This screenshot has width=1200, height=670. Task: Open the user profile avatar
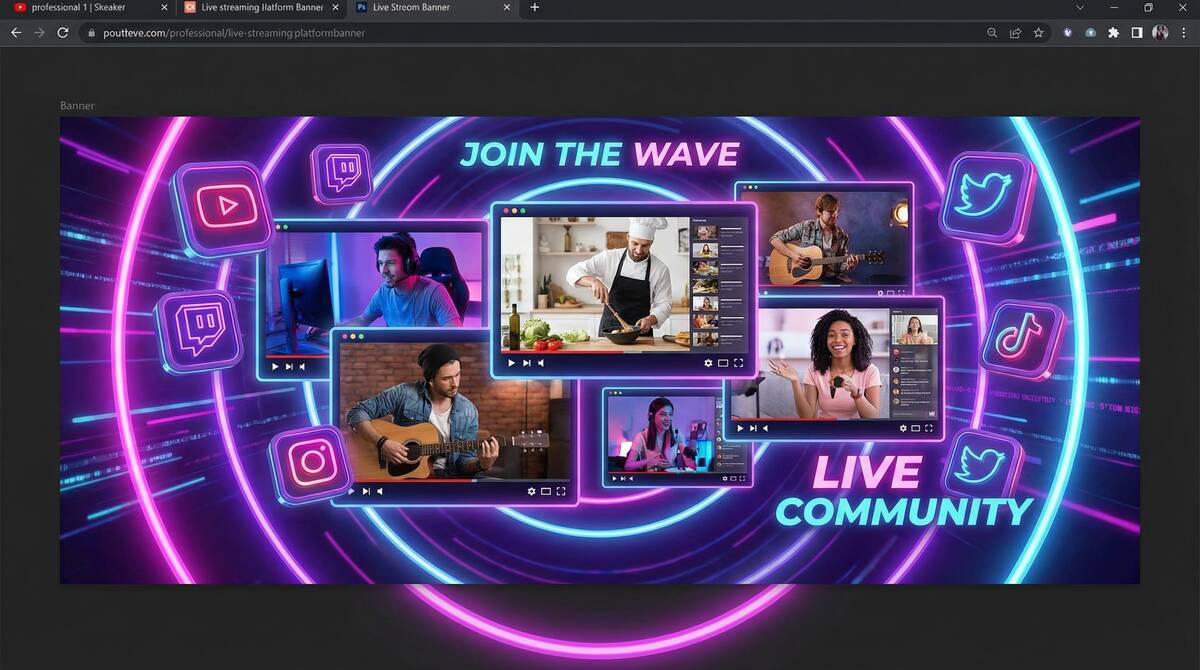(x=1160, y=33)
